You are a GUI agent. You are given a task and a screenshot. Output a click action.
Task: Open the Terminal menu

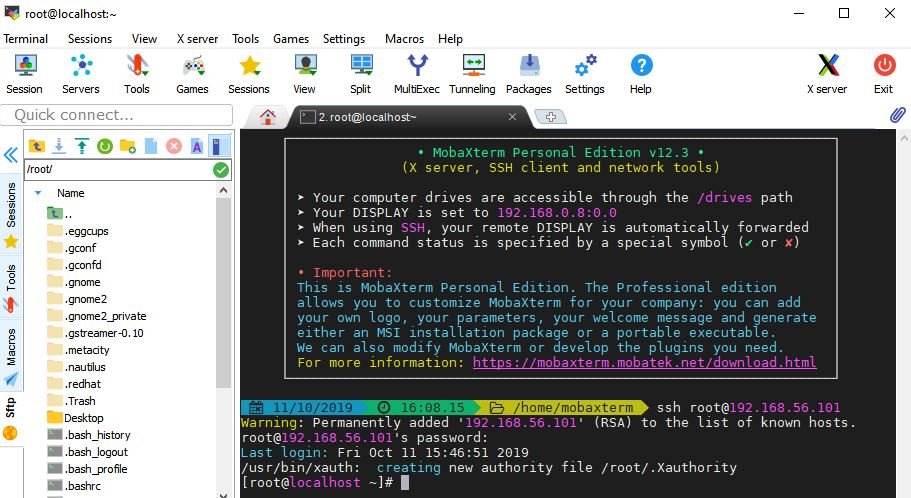pos(26,39)
